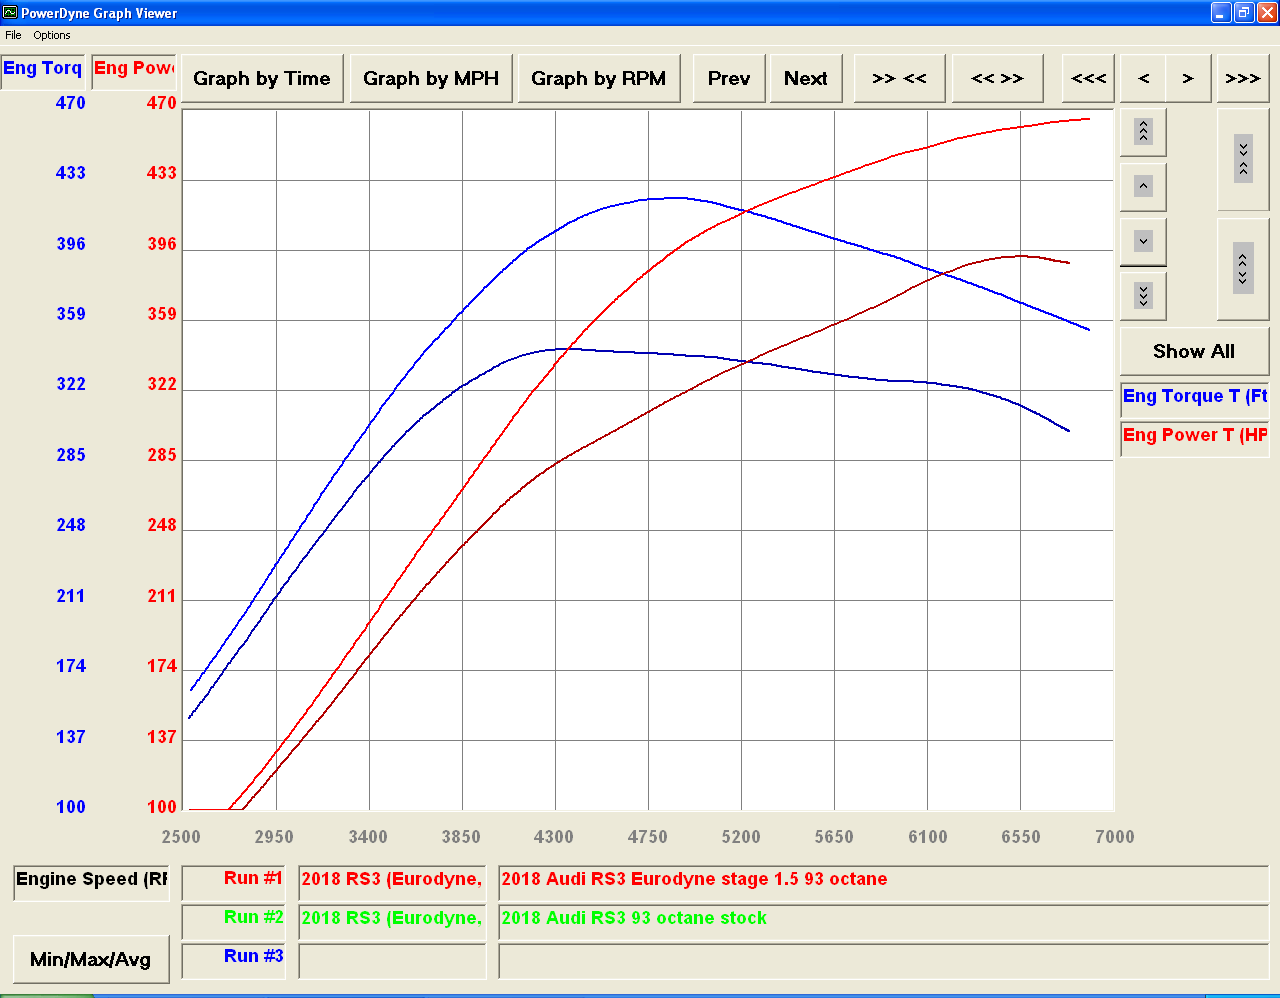The height and width of the screenshot is (998, 1280).
Task: Click the Engine Speed axis label box
Action: click(x=91, y=881)
